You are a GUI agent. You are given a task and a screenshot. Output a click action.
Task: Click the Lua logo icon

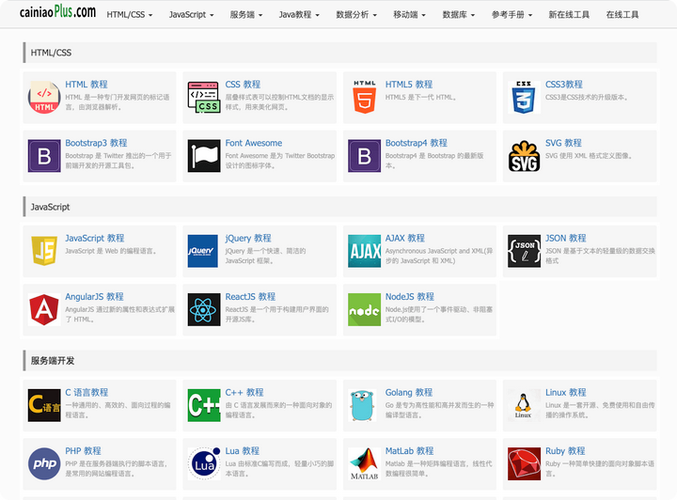[204, 464]
